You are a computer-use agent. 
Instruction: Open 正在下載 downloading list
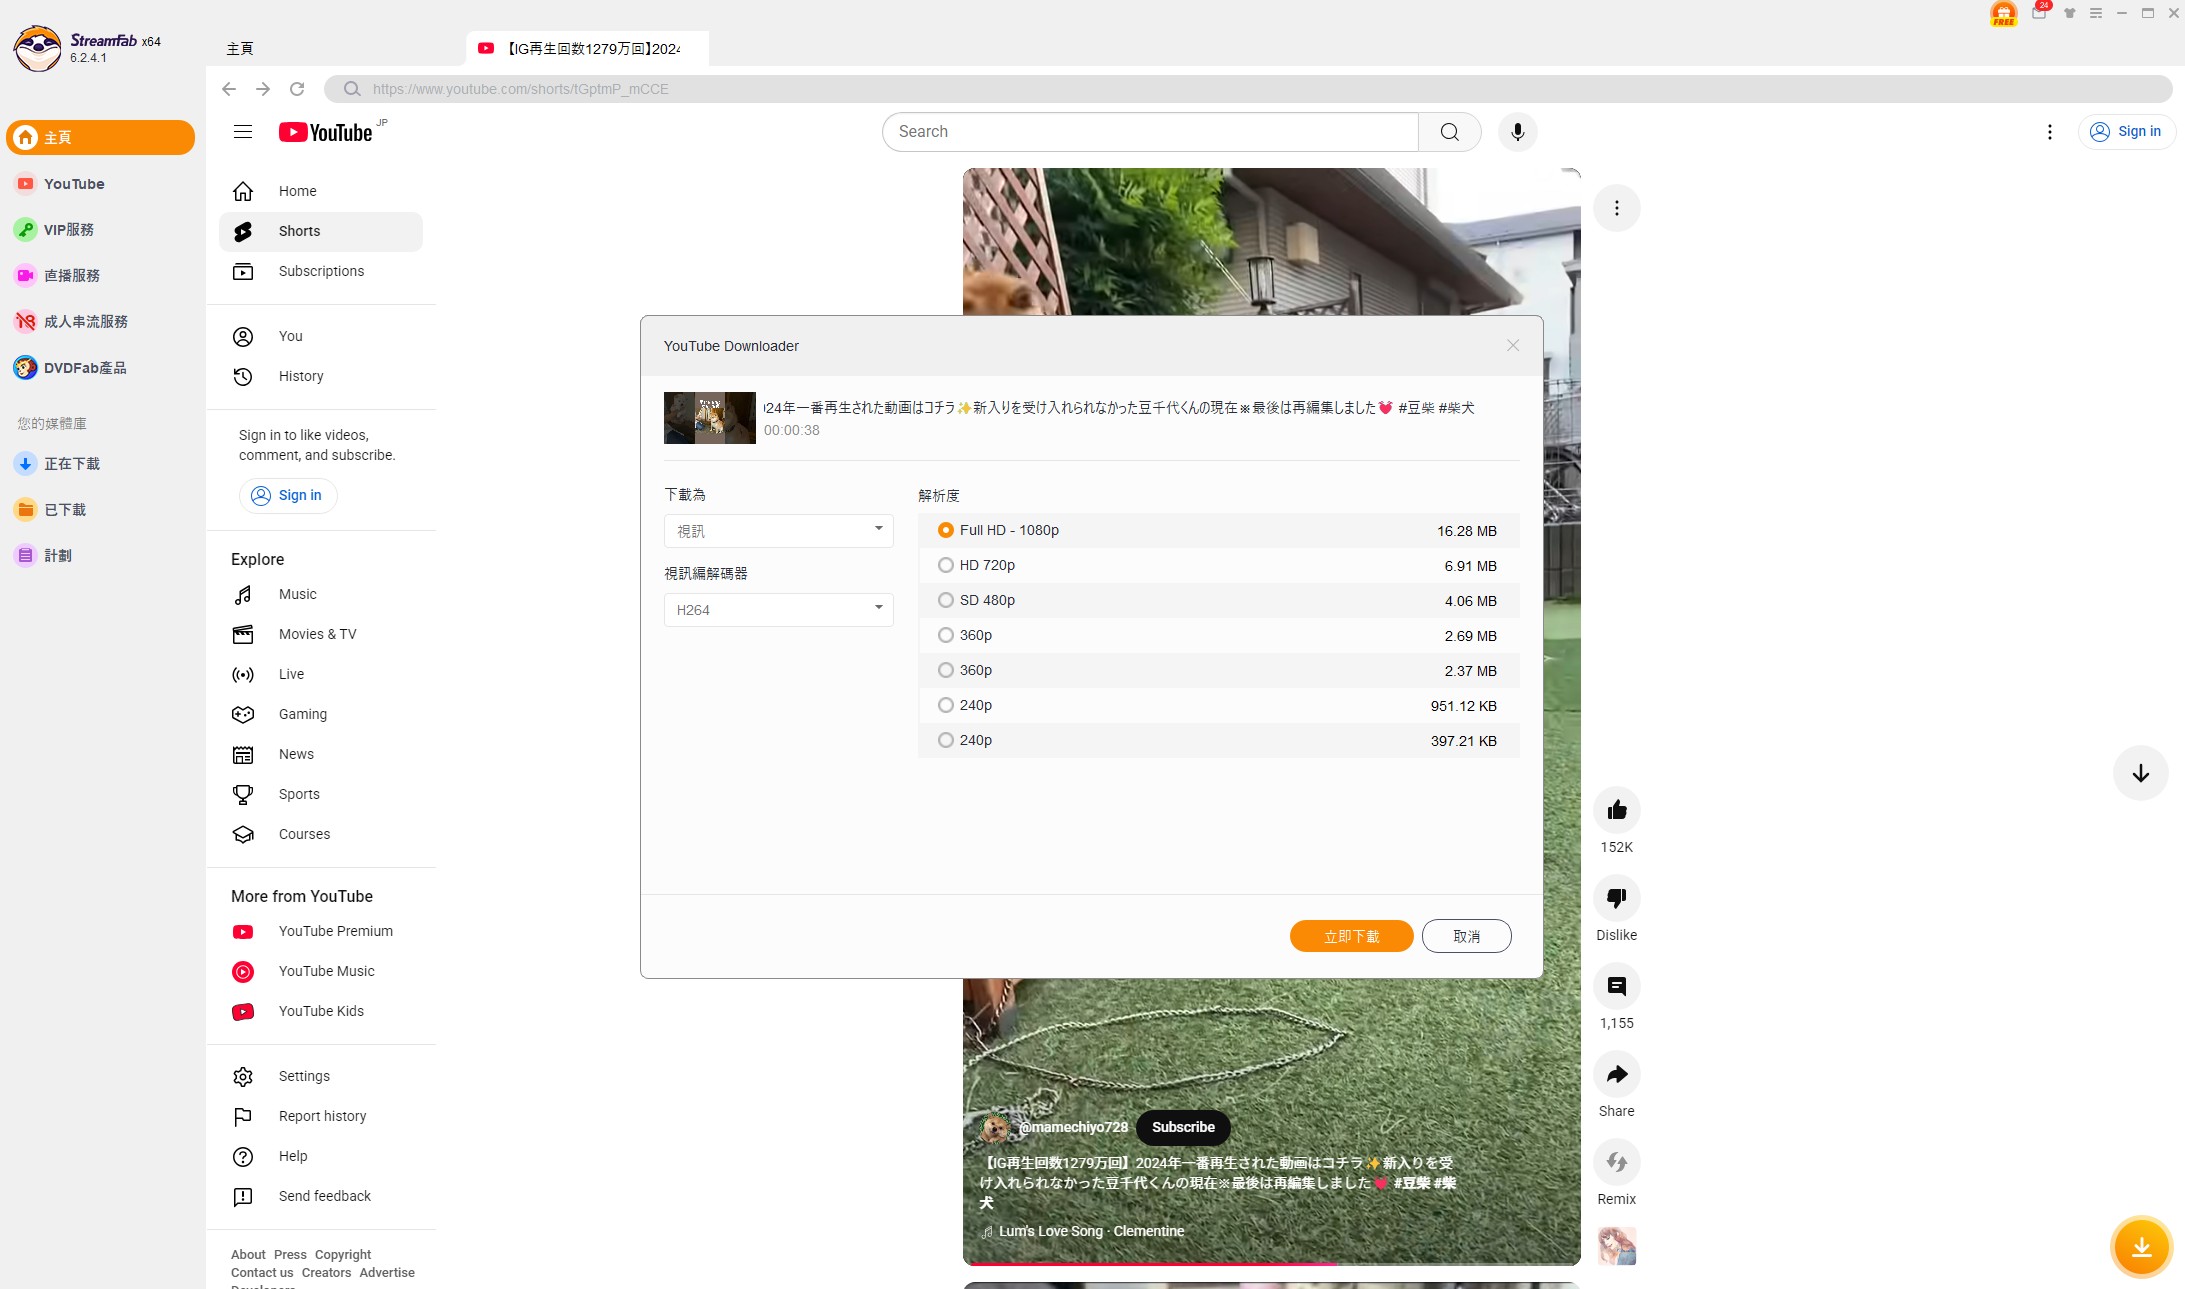100,464
